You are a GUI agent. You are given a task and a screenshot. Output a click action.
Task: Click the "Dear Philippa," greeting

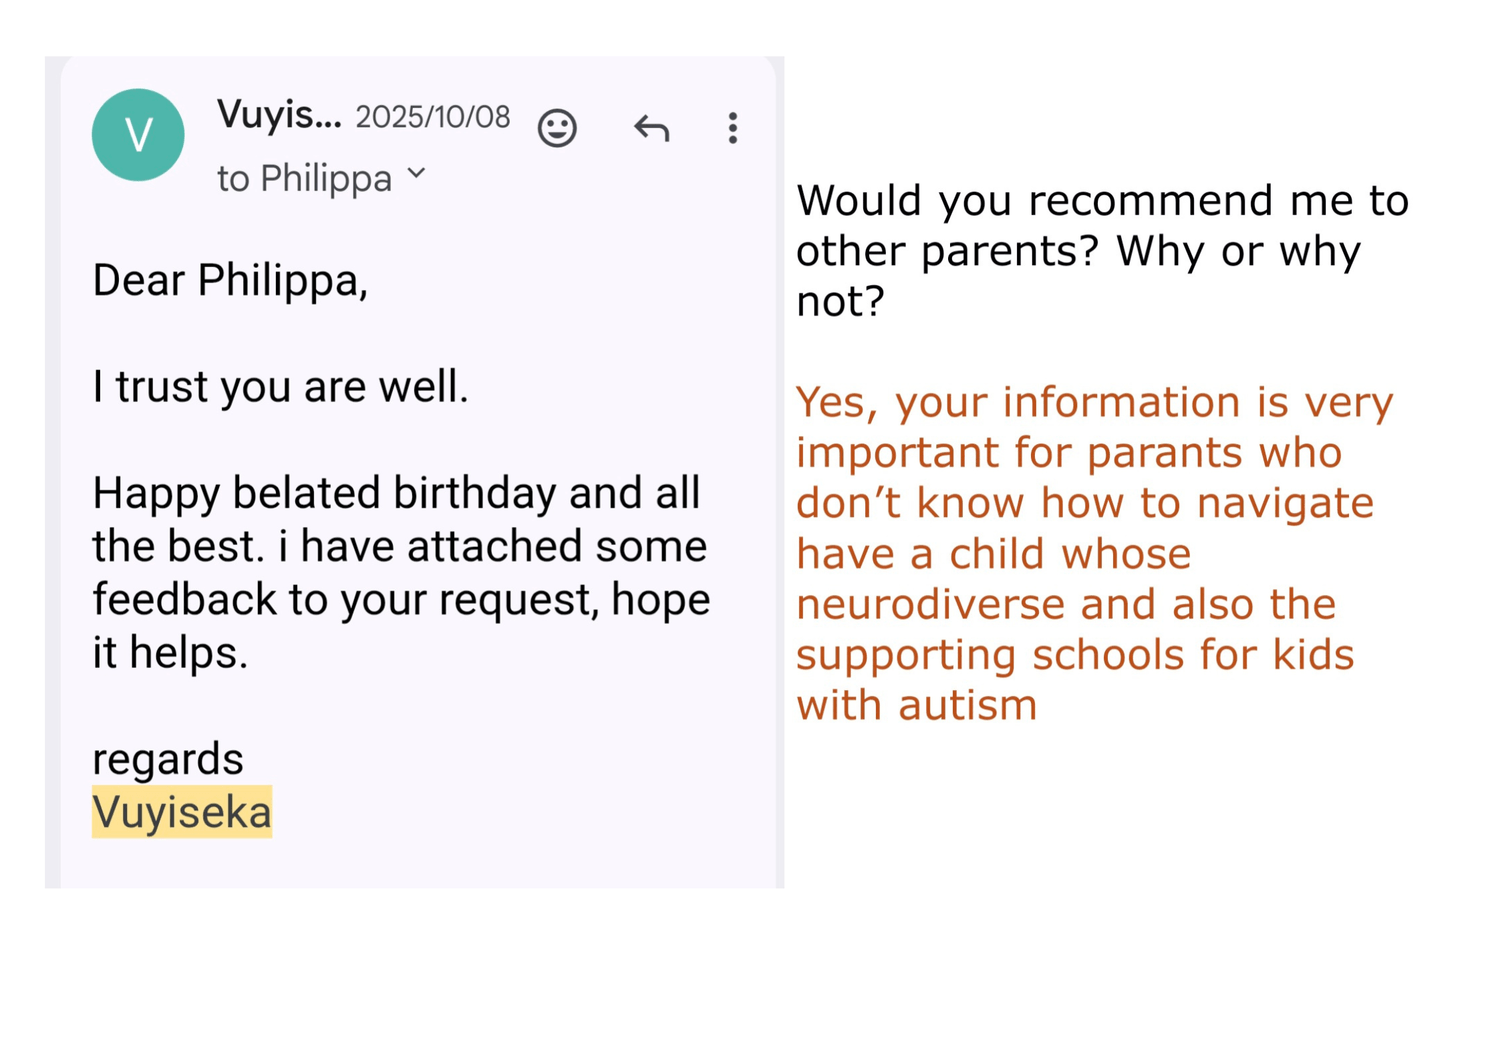pos(230,281)
